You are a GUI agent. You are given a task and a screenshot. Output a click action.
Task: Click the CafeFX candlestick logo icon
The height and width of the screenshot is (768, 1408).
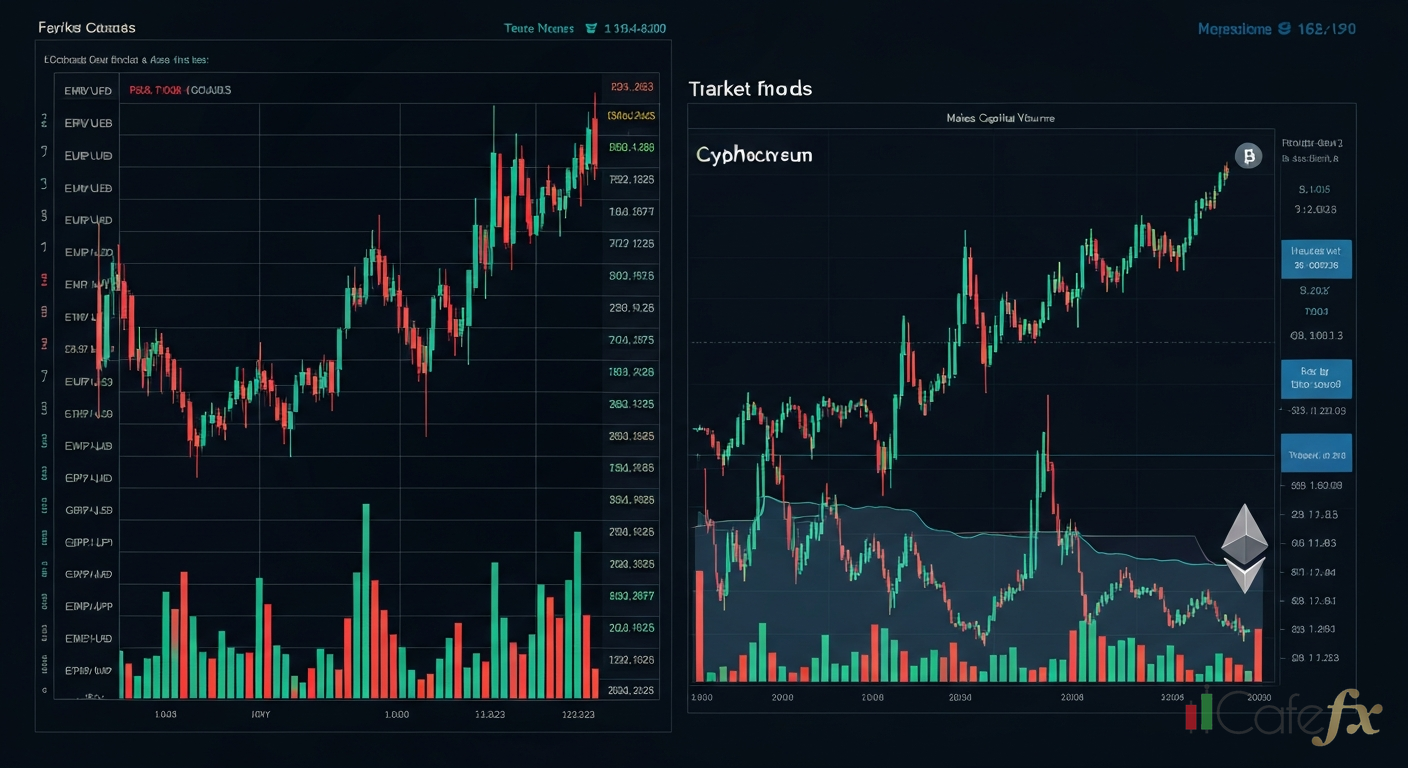pyautogui.click(x=1200, y=712)
